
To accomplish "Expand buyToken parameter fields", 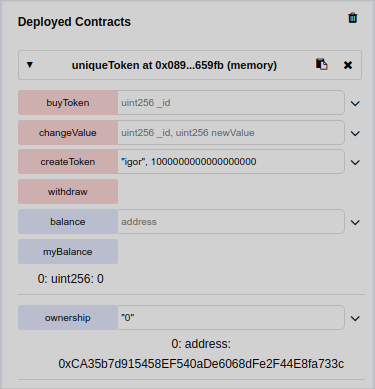I will (355, 103).
